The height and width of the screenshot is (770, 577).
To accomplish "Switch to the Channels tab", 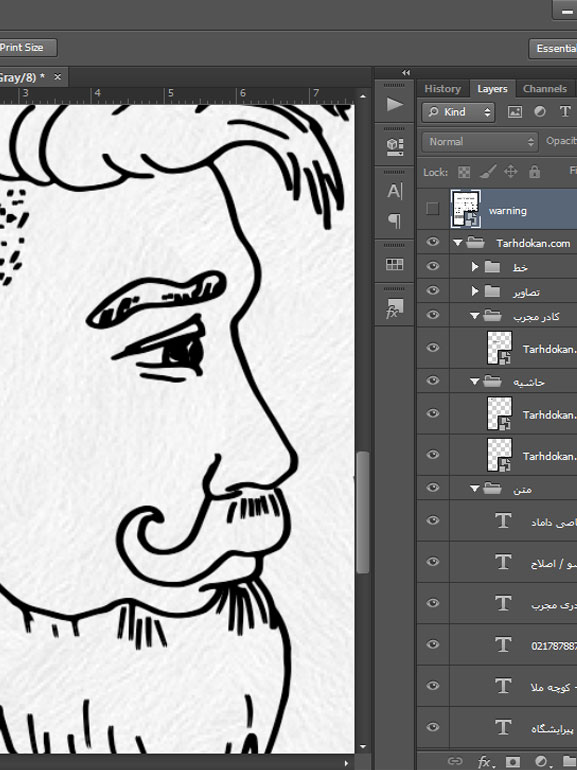I will pos(545,89).
